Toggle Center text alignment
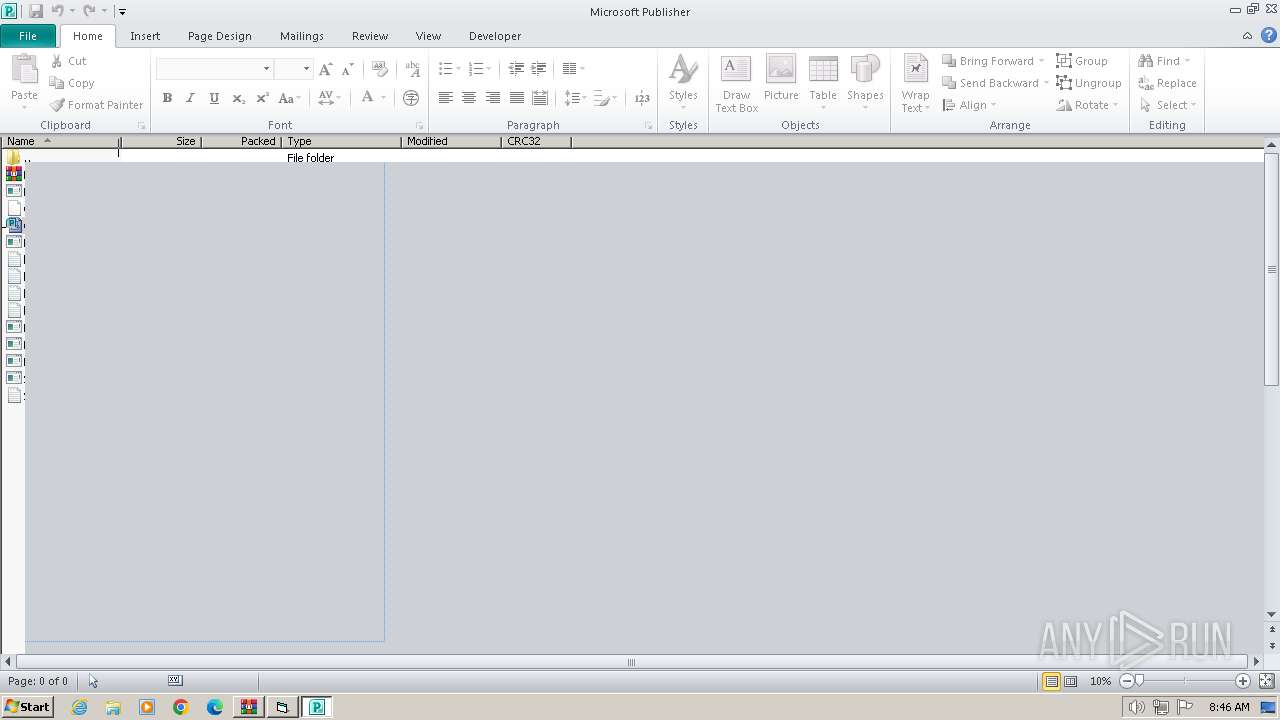Image resolution: width=1280 pixels, height=720 pixels. [469, 98]
